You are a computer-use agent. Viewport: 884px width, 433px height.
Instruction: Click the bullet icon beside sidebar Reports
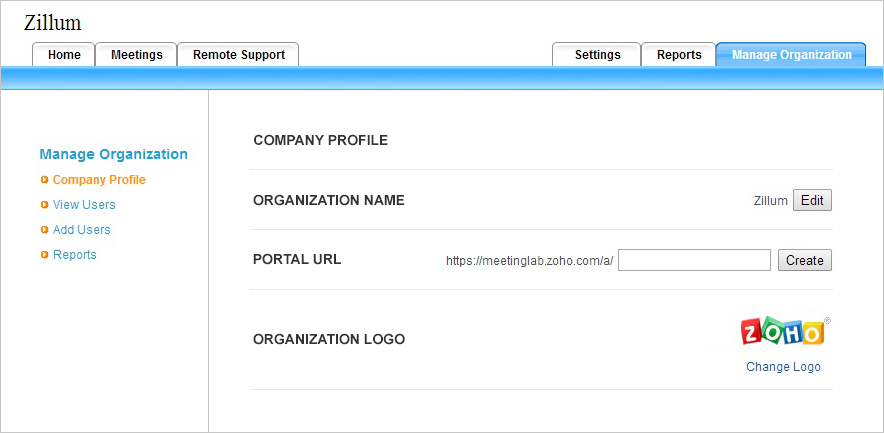point(44,255)
